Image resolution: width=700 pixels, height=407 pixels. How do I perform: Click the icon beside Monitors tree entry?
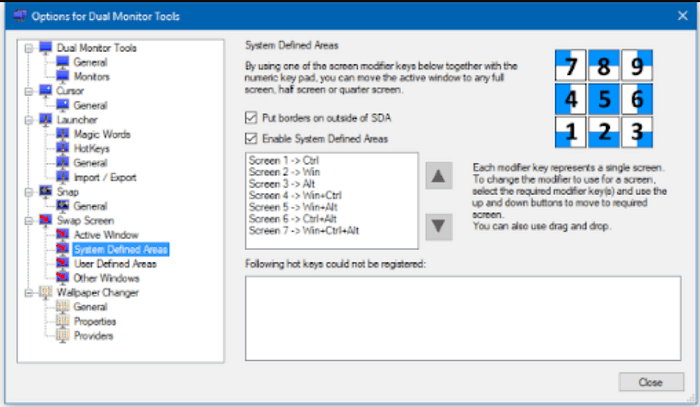62,76
